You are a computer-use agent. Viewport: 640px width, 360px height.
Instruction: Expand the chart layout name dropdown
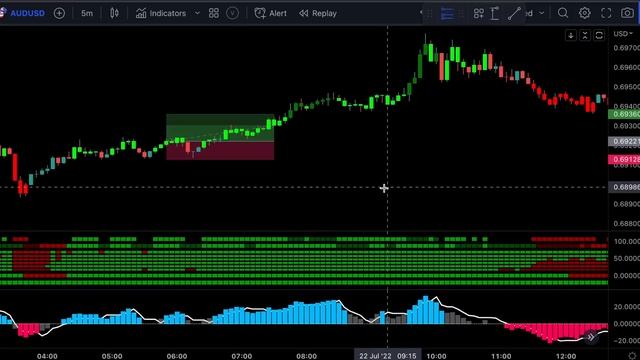click(542, 13)
